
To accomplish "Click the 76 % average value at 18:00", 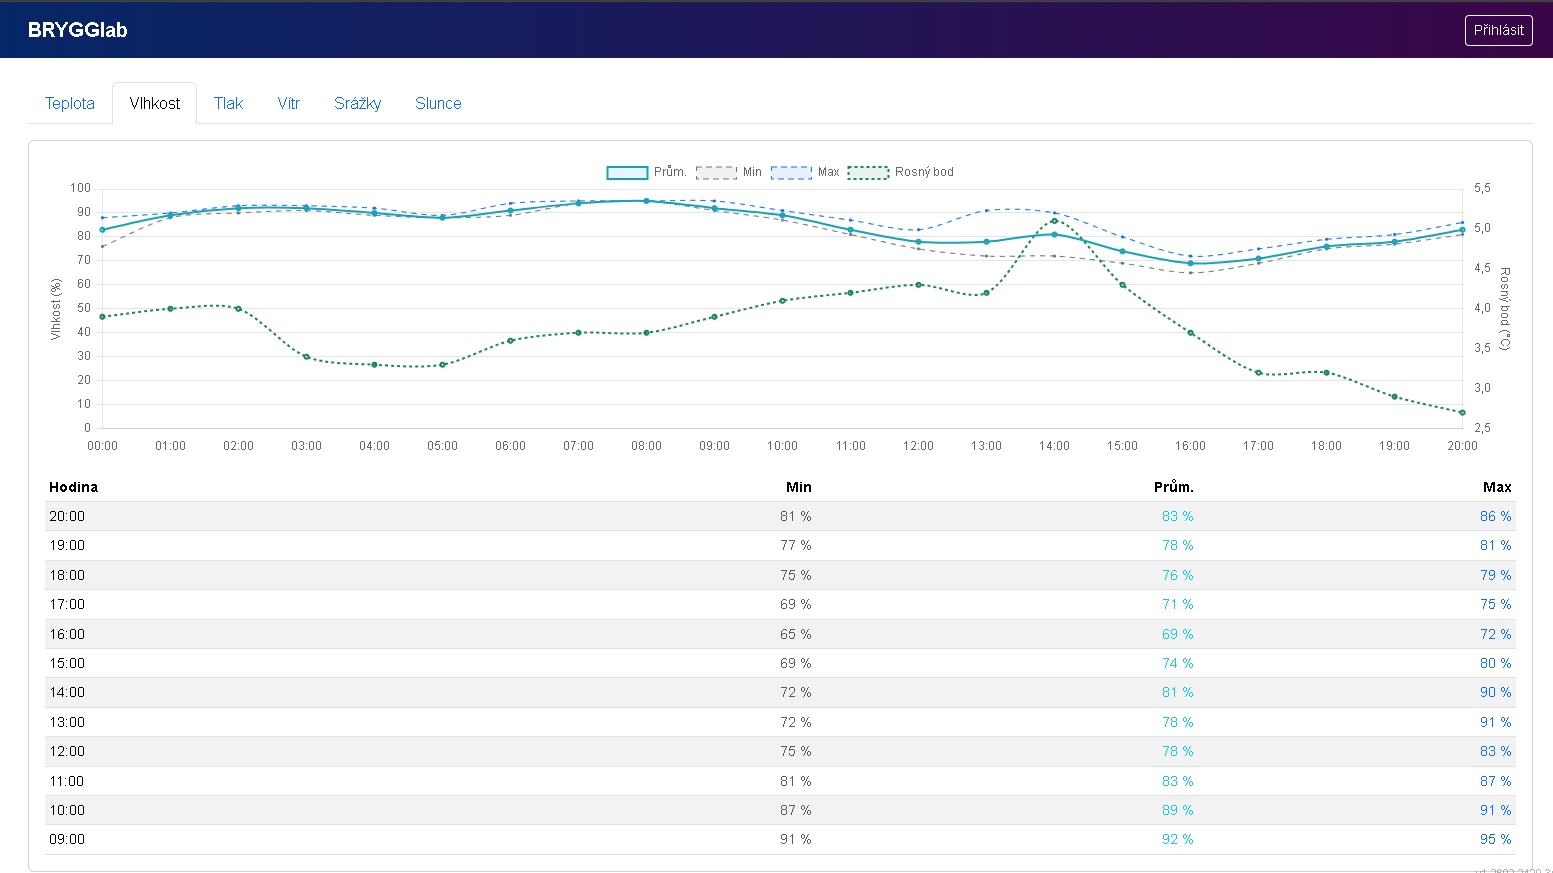I will [x=1178, y=575].
